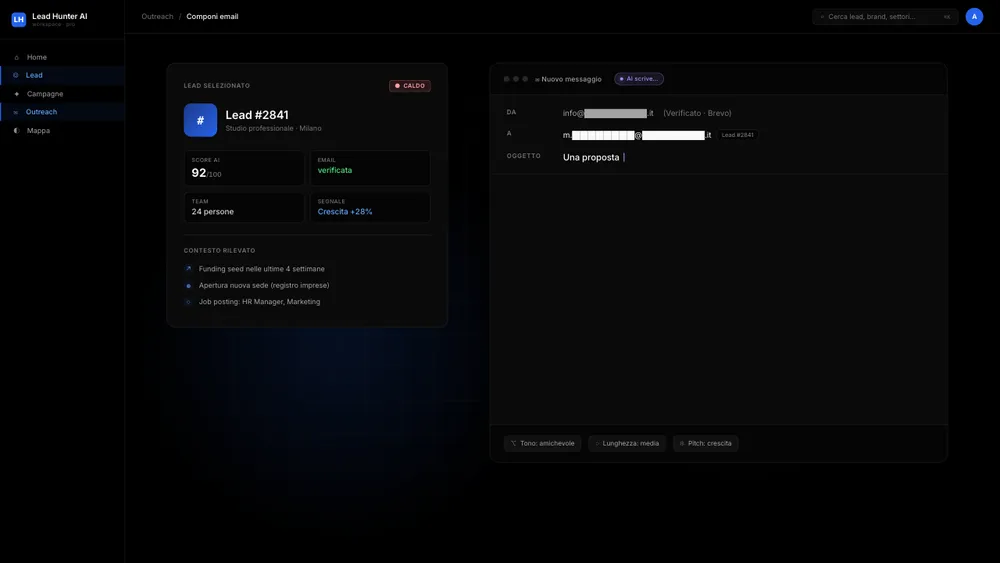Click the Lead #2841 hash avatar

(200, 120)
